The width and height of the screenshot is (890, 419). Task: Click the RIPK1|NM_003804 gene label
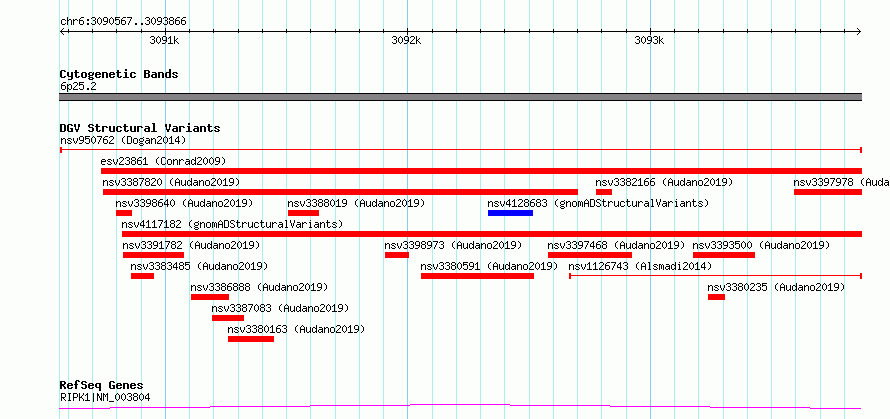click(x=105, y=397)
